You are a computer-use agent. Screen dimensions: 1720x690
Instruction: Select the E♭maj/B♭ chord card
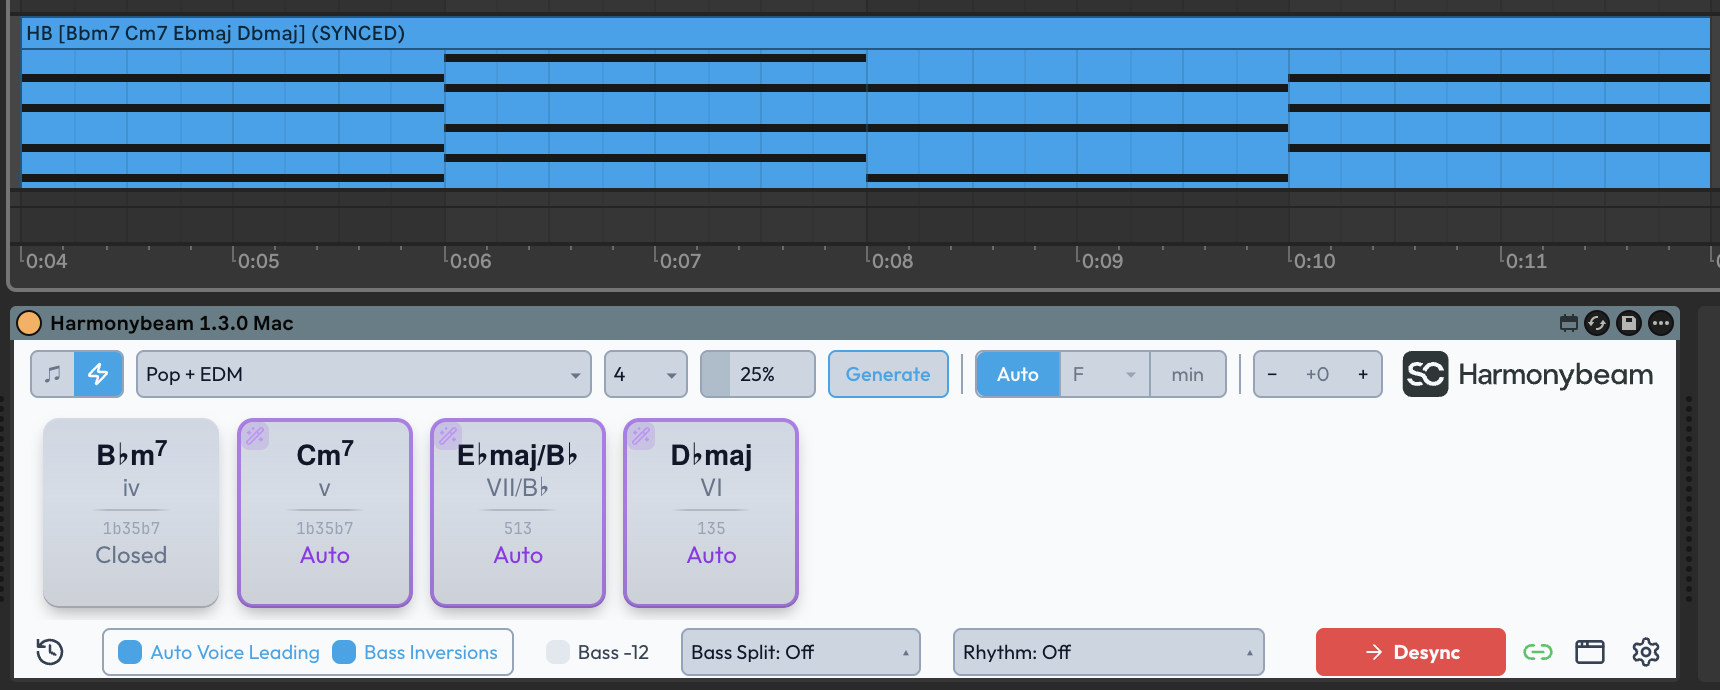(x=518, y=512)
